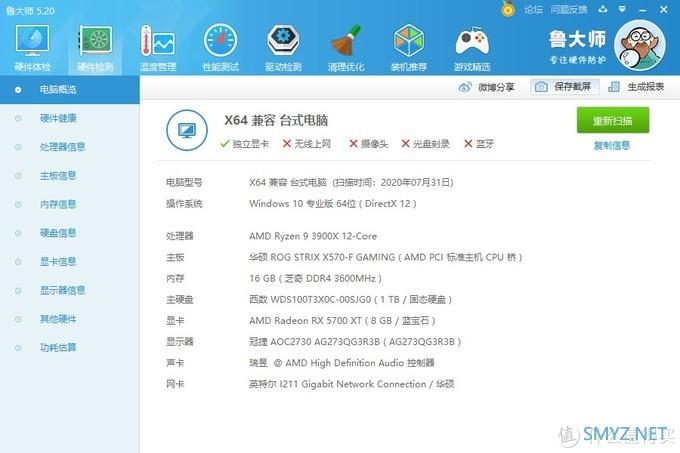Click the AMD High Definition Audio entry
680x453 pixels.
coord(342,363)
